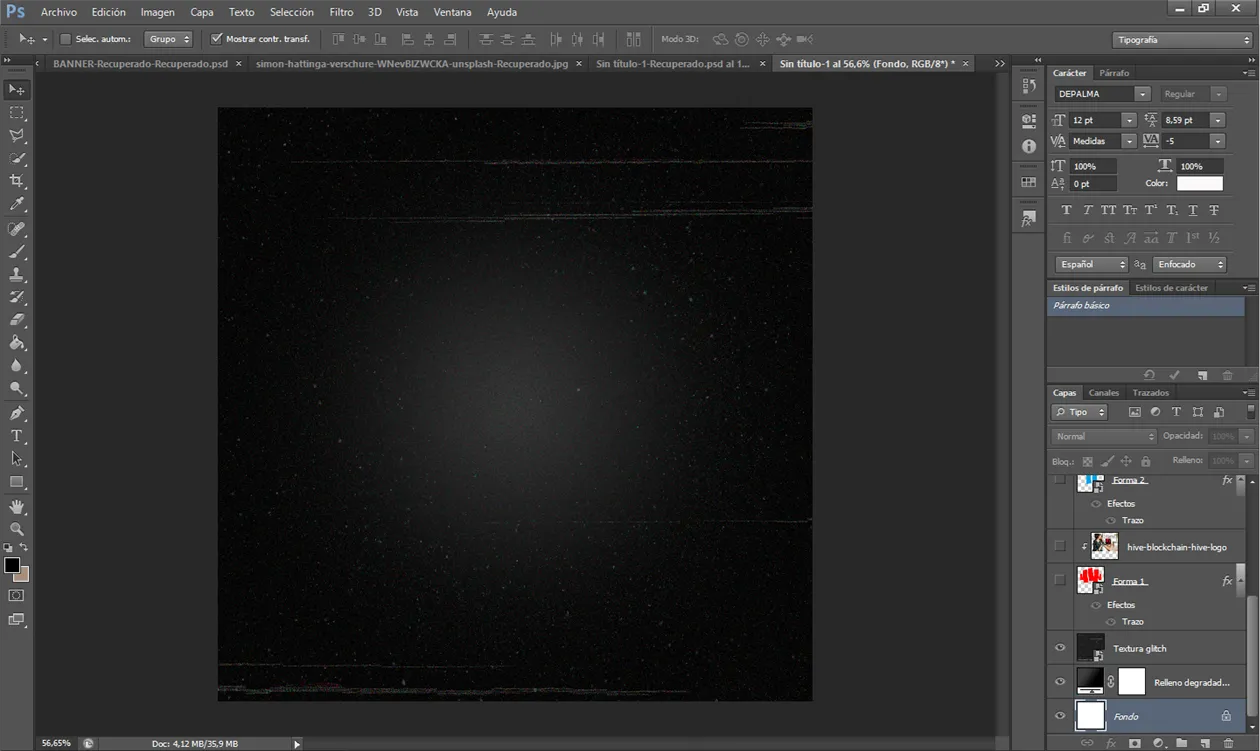This screenshot has height=751, width=1260.
Task: Show the Forma 1 layer
Action: [1060, 580]
